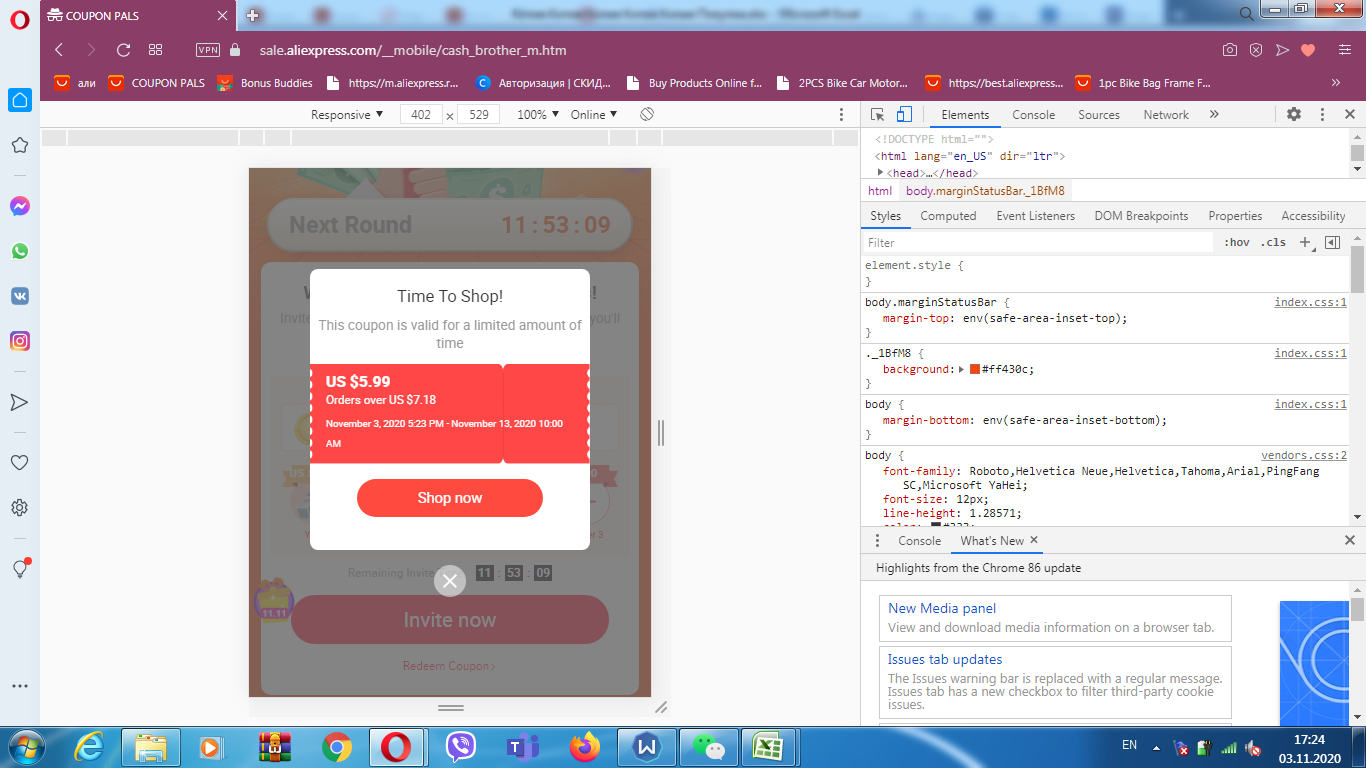Open VK in Opera sidebar
This screenshot has height=768, width=1366.
[20, 296]
